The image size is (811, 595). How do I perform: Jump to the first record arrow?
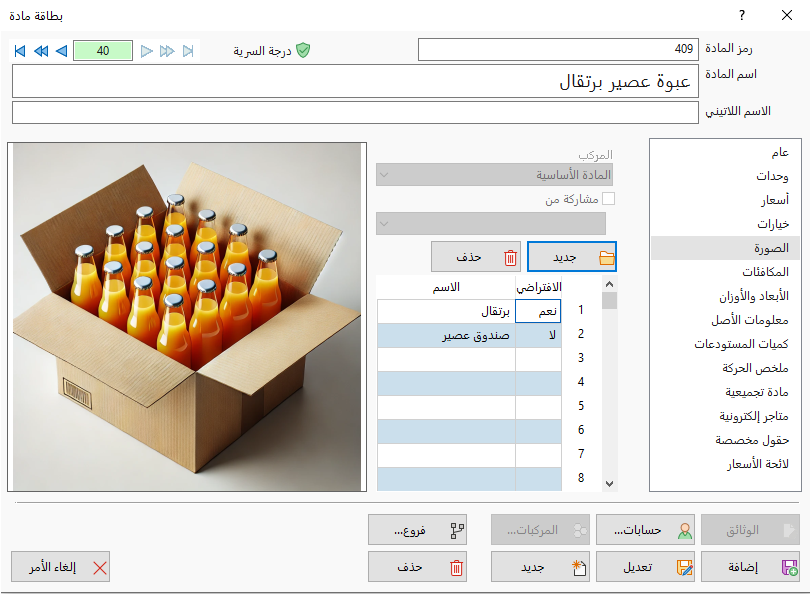tap(20, 51)
